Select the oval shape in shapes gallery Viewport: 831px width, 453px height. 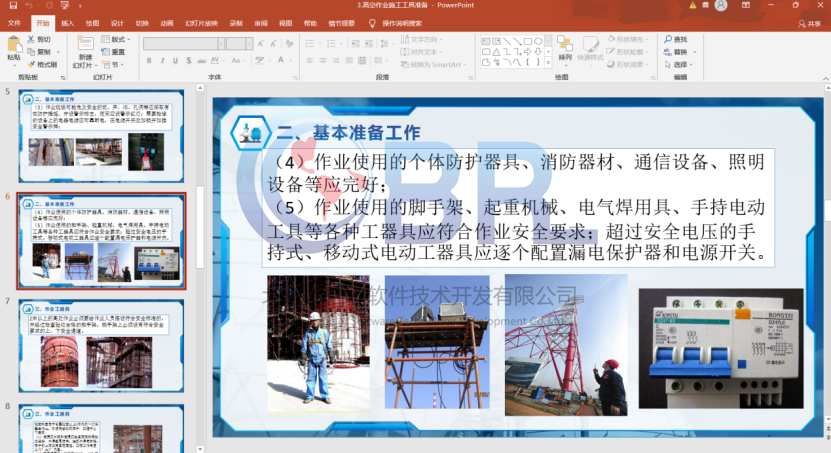(538, 41)
